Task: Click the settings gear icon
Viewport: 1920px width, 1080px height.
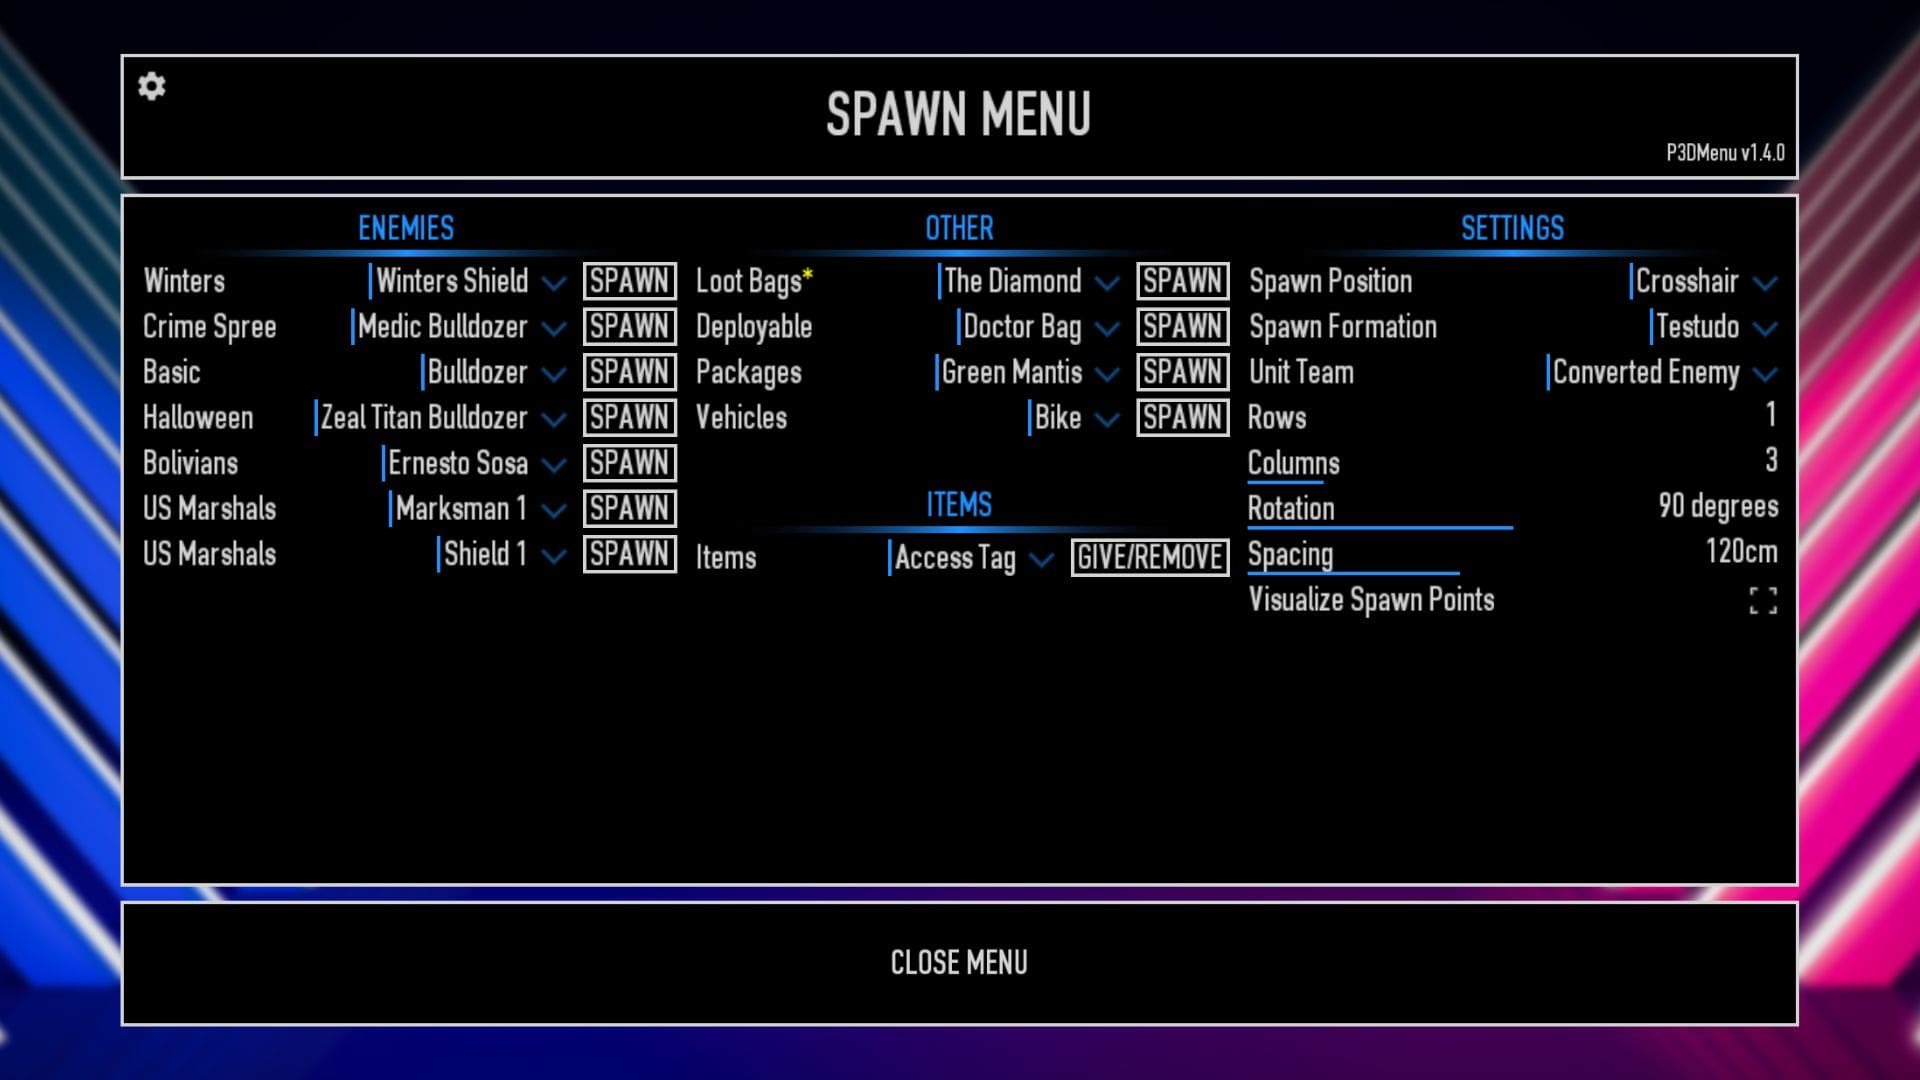Action: click(x=150, y=86)
